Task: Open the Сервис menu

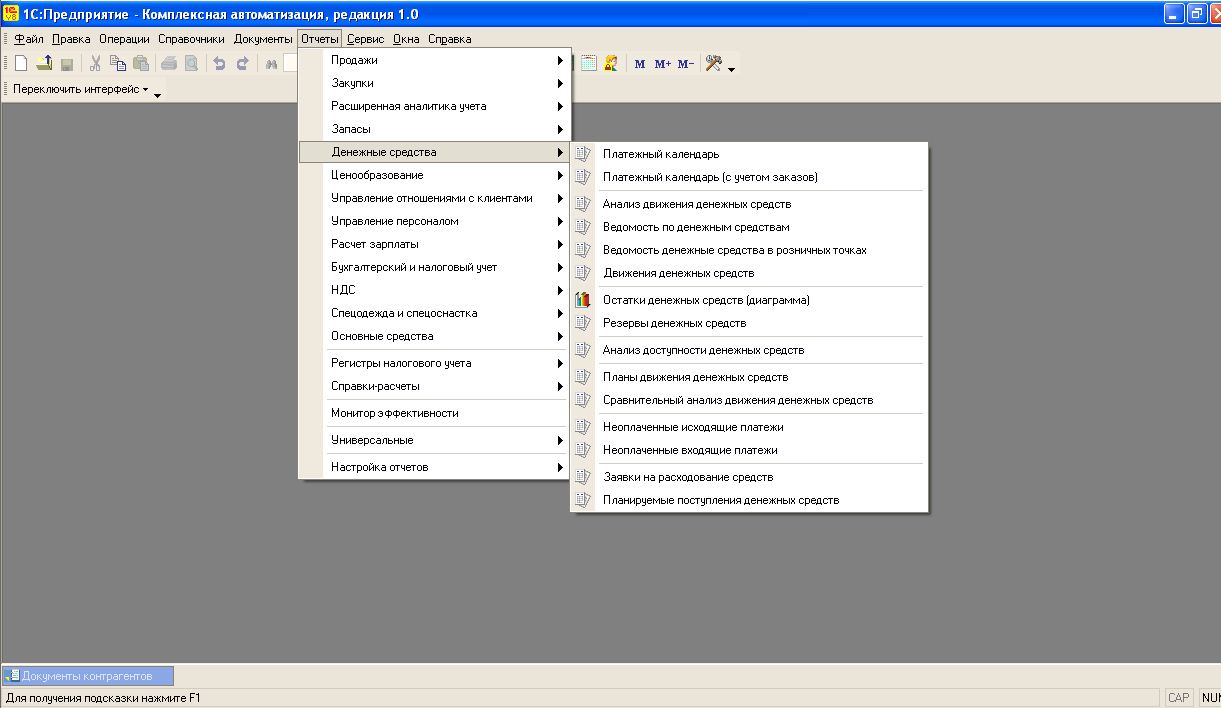Action: point(365,39)
